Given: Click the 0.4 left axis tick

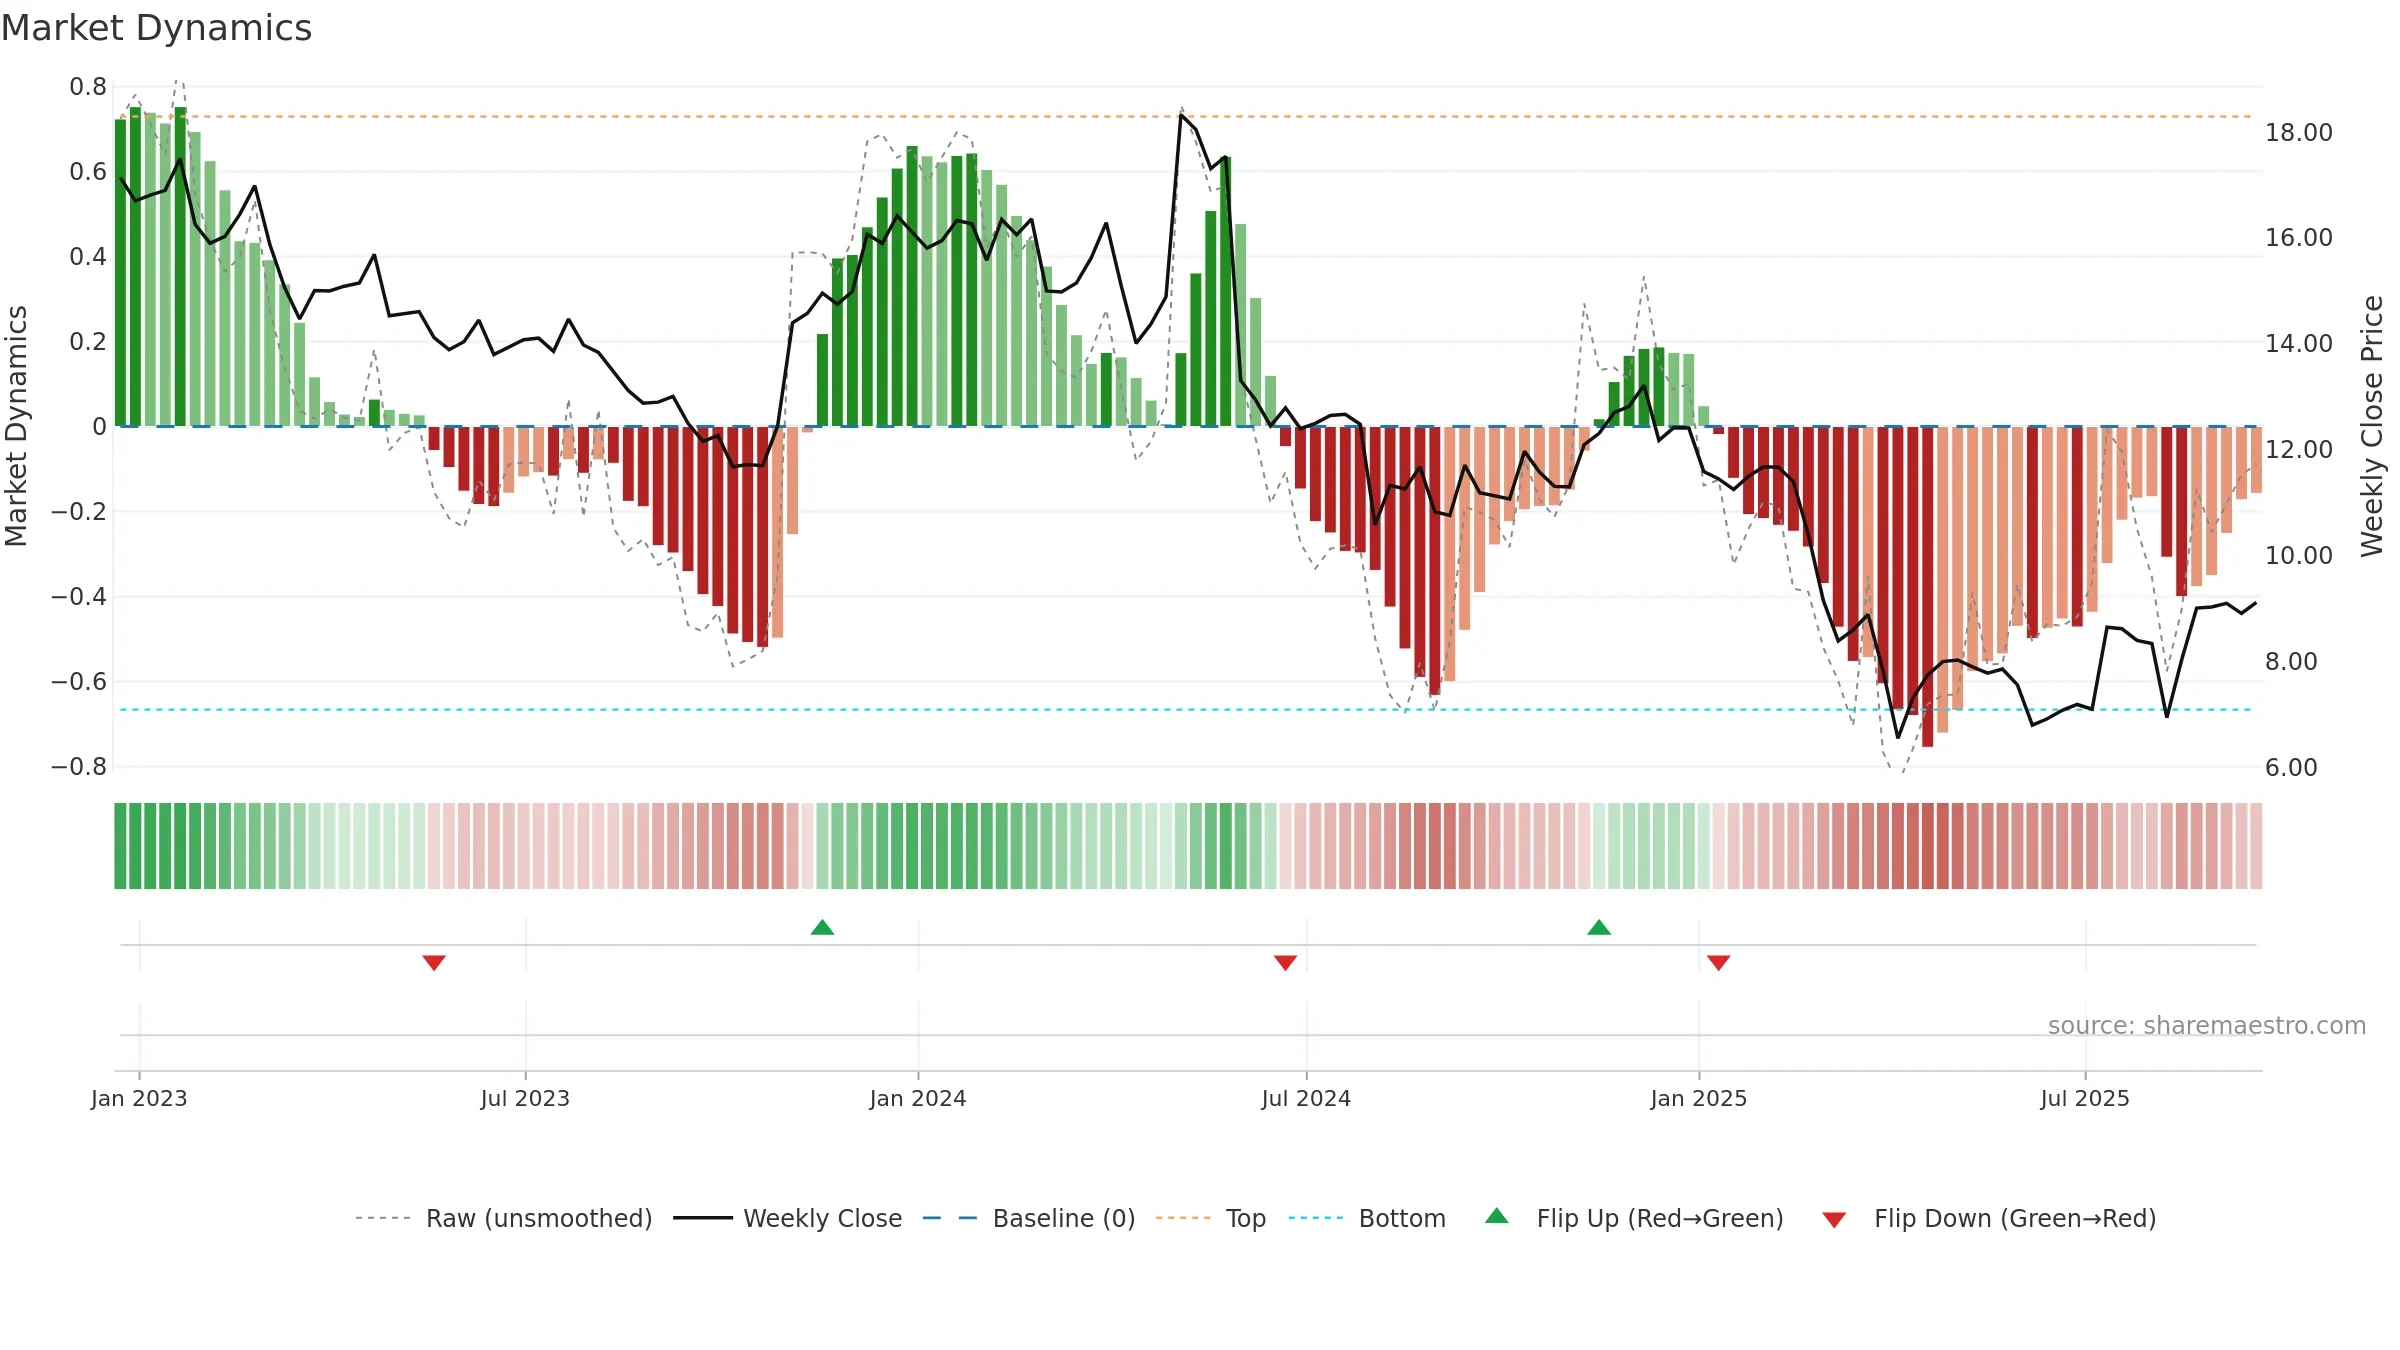Looking at the screenshot, I should pos(88,257).
